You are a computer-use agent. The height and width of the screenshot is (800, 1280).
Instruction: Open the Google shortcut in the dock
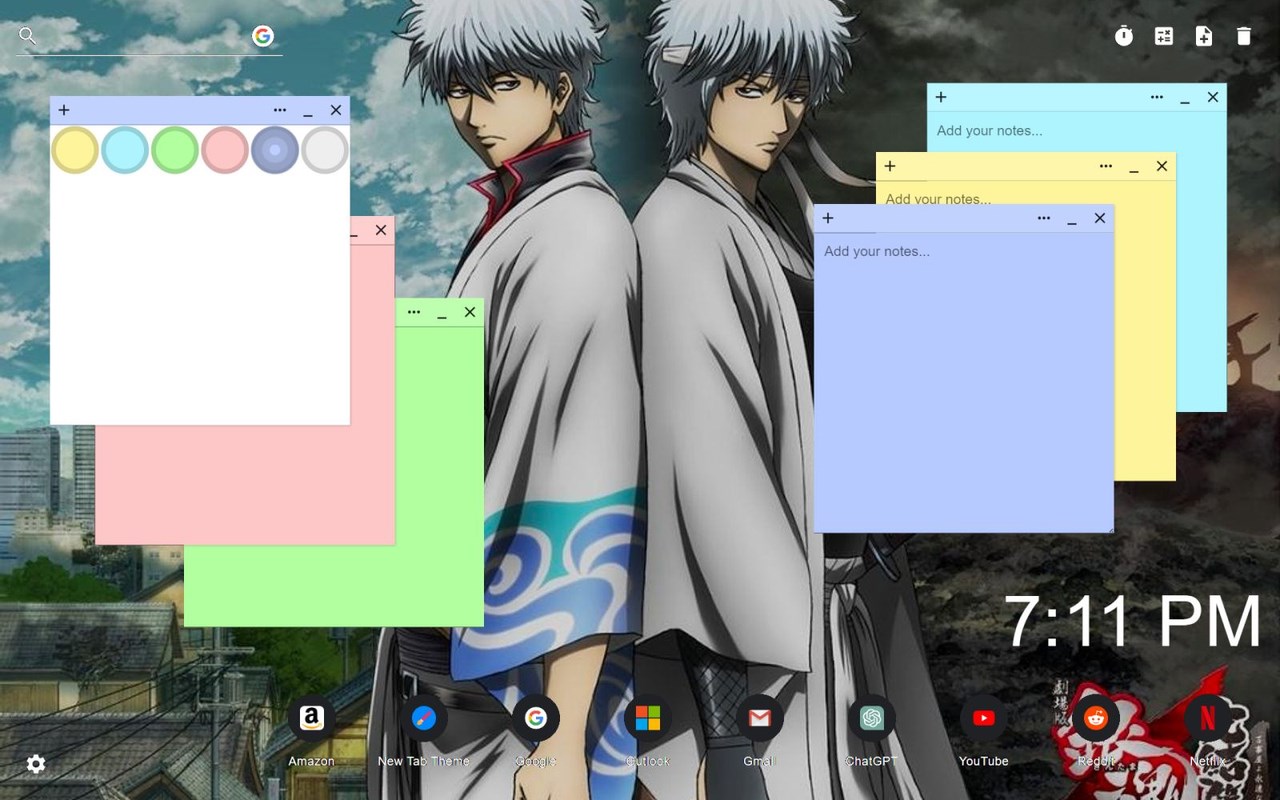click(536, 718)
